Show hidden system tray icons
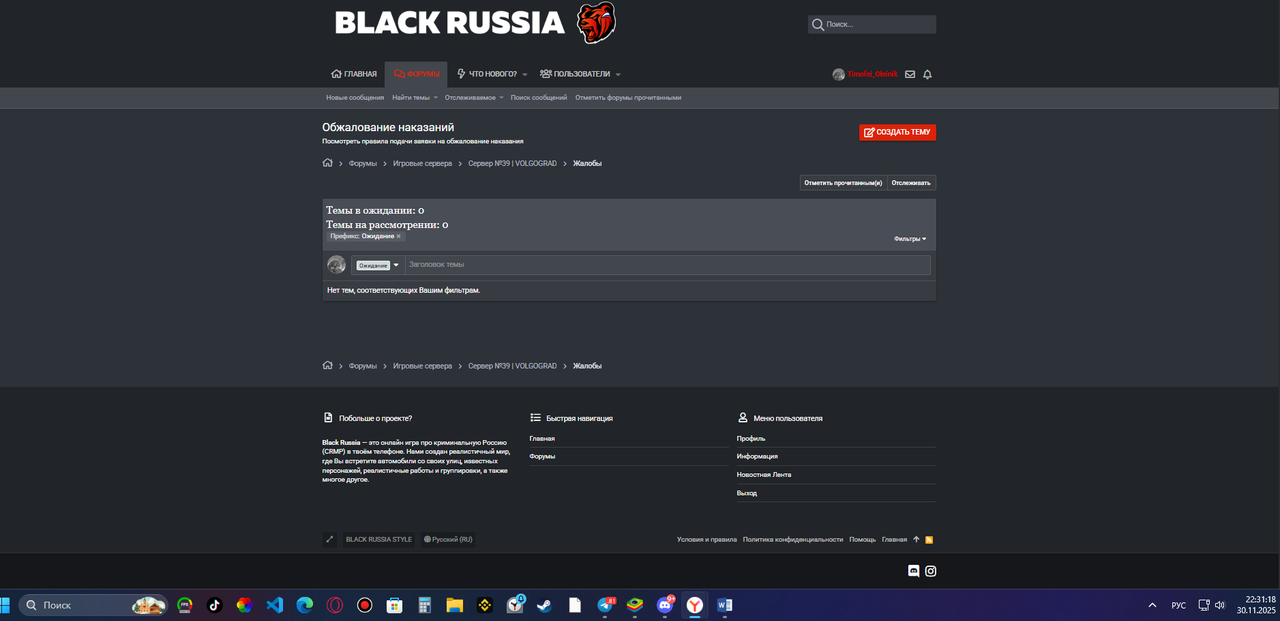1280x621 pixels. 1152,605
